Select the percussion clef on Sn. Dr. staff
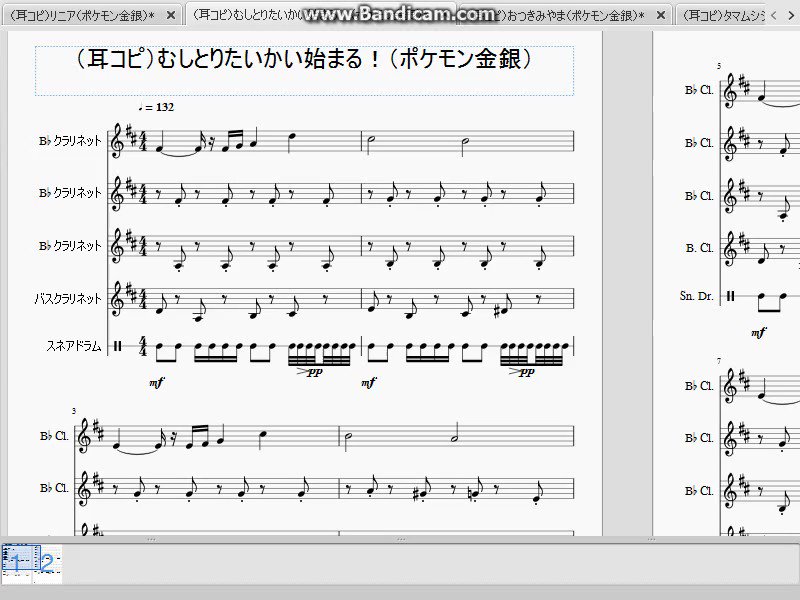The height and width of the screenshot is (600, 800). tap(731, 296)
